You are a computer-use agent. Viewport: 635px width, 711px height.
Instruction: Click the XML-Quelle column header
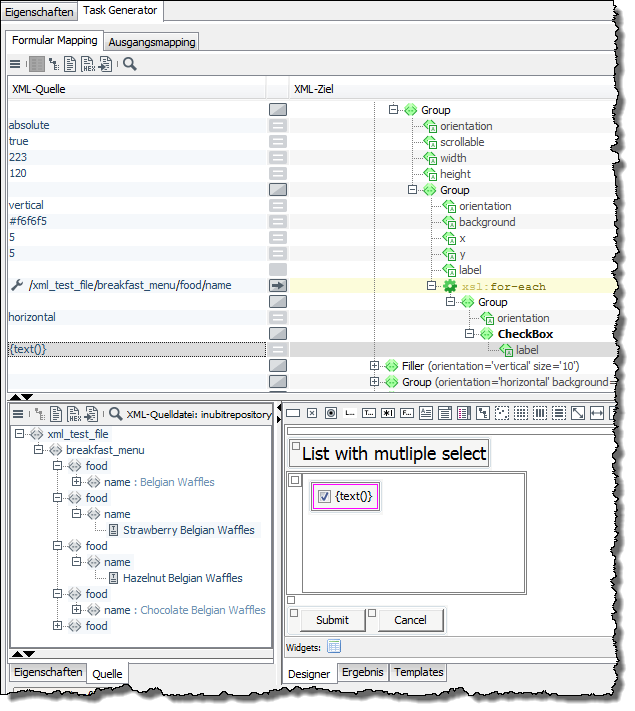coord(137,89)
